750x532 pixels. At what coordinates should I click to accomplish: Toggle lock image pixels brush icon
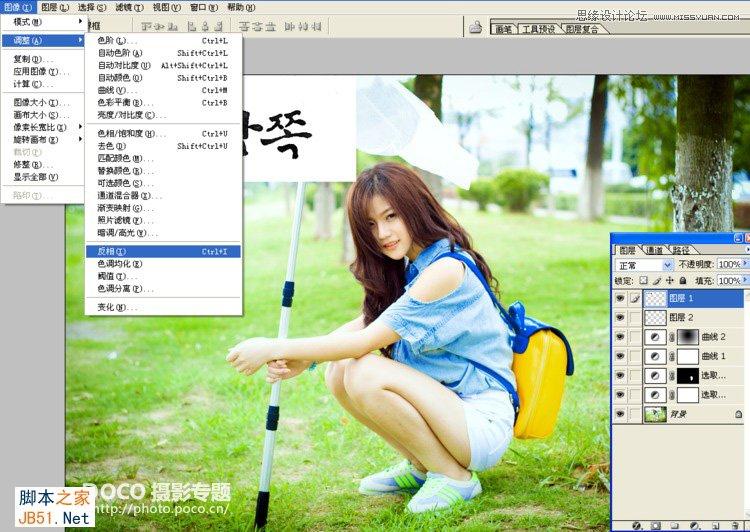click(657, 281)
